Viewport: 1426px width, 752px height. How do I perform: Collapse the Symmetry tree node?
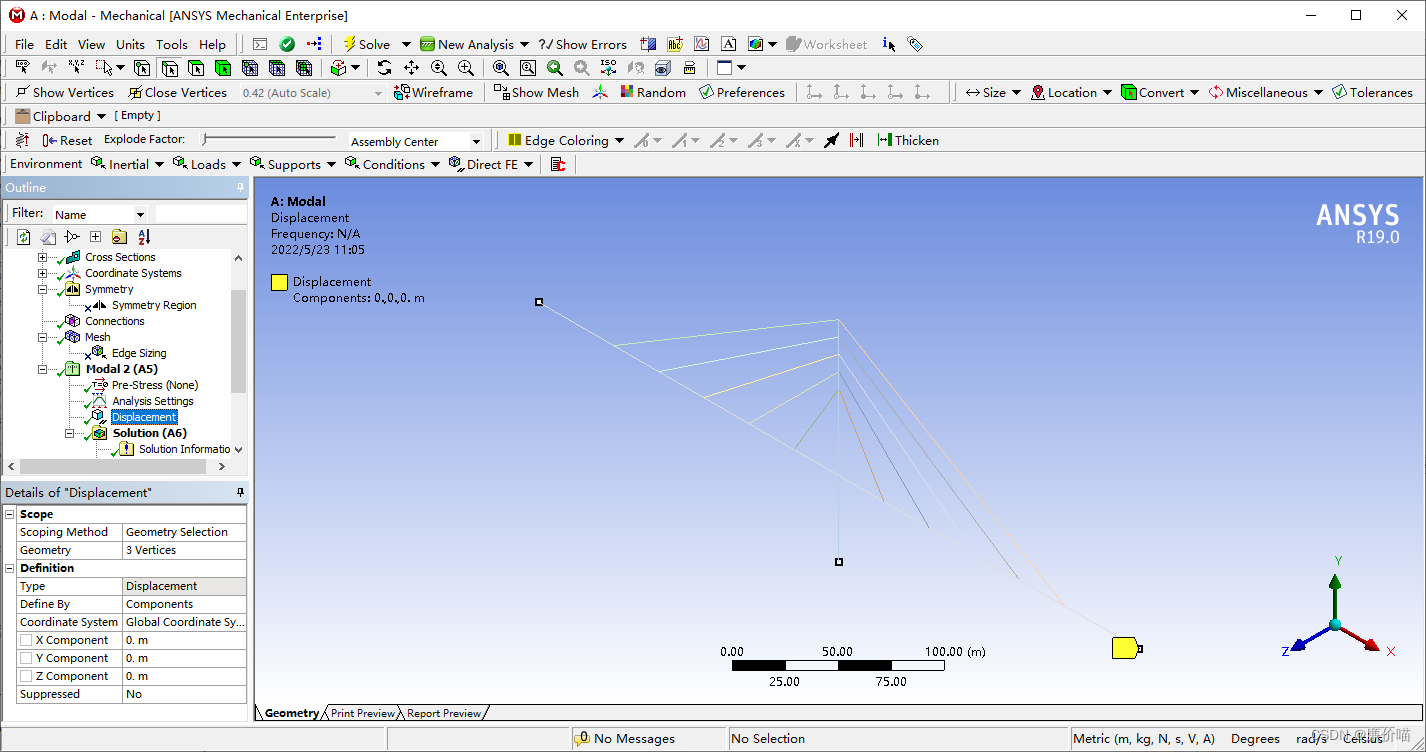[x=42, y=289]
